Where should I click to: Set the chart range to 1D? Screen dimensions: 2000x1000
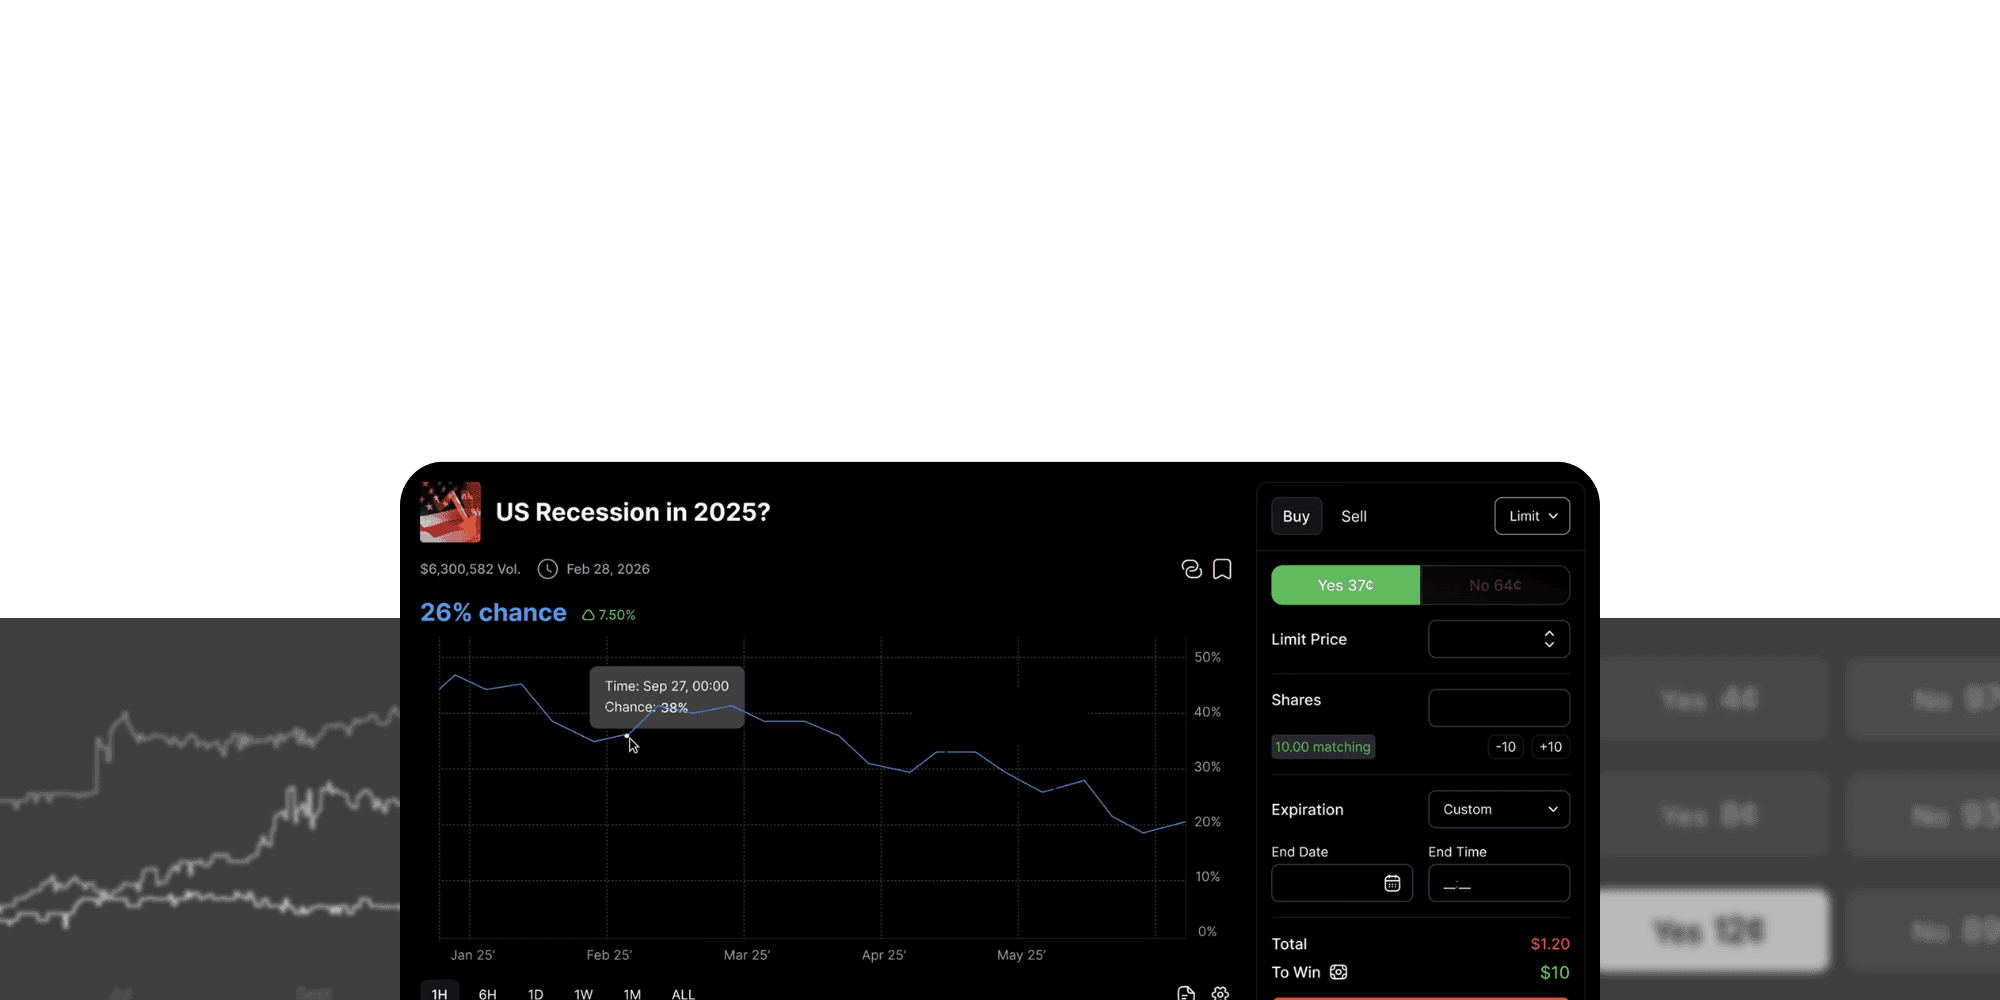tap(535, 993)
